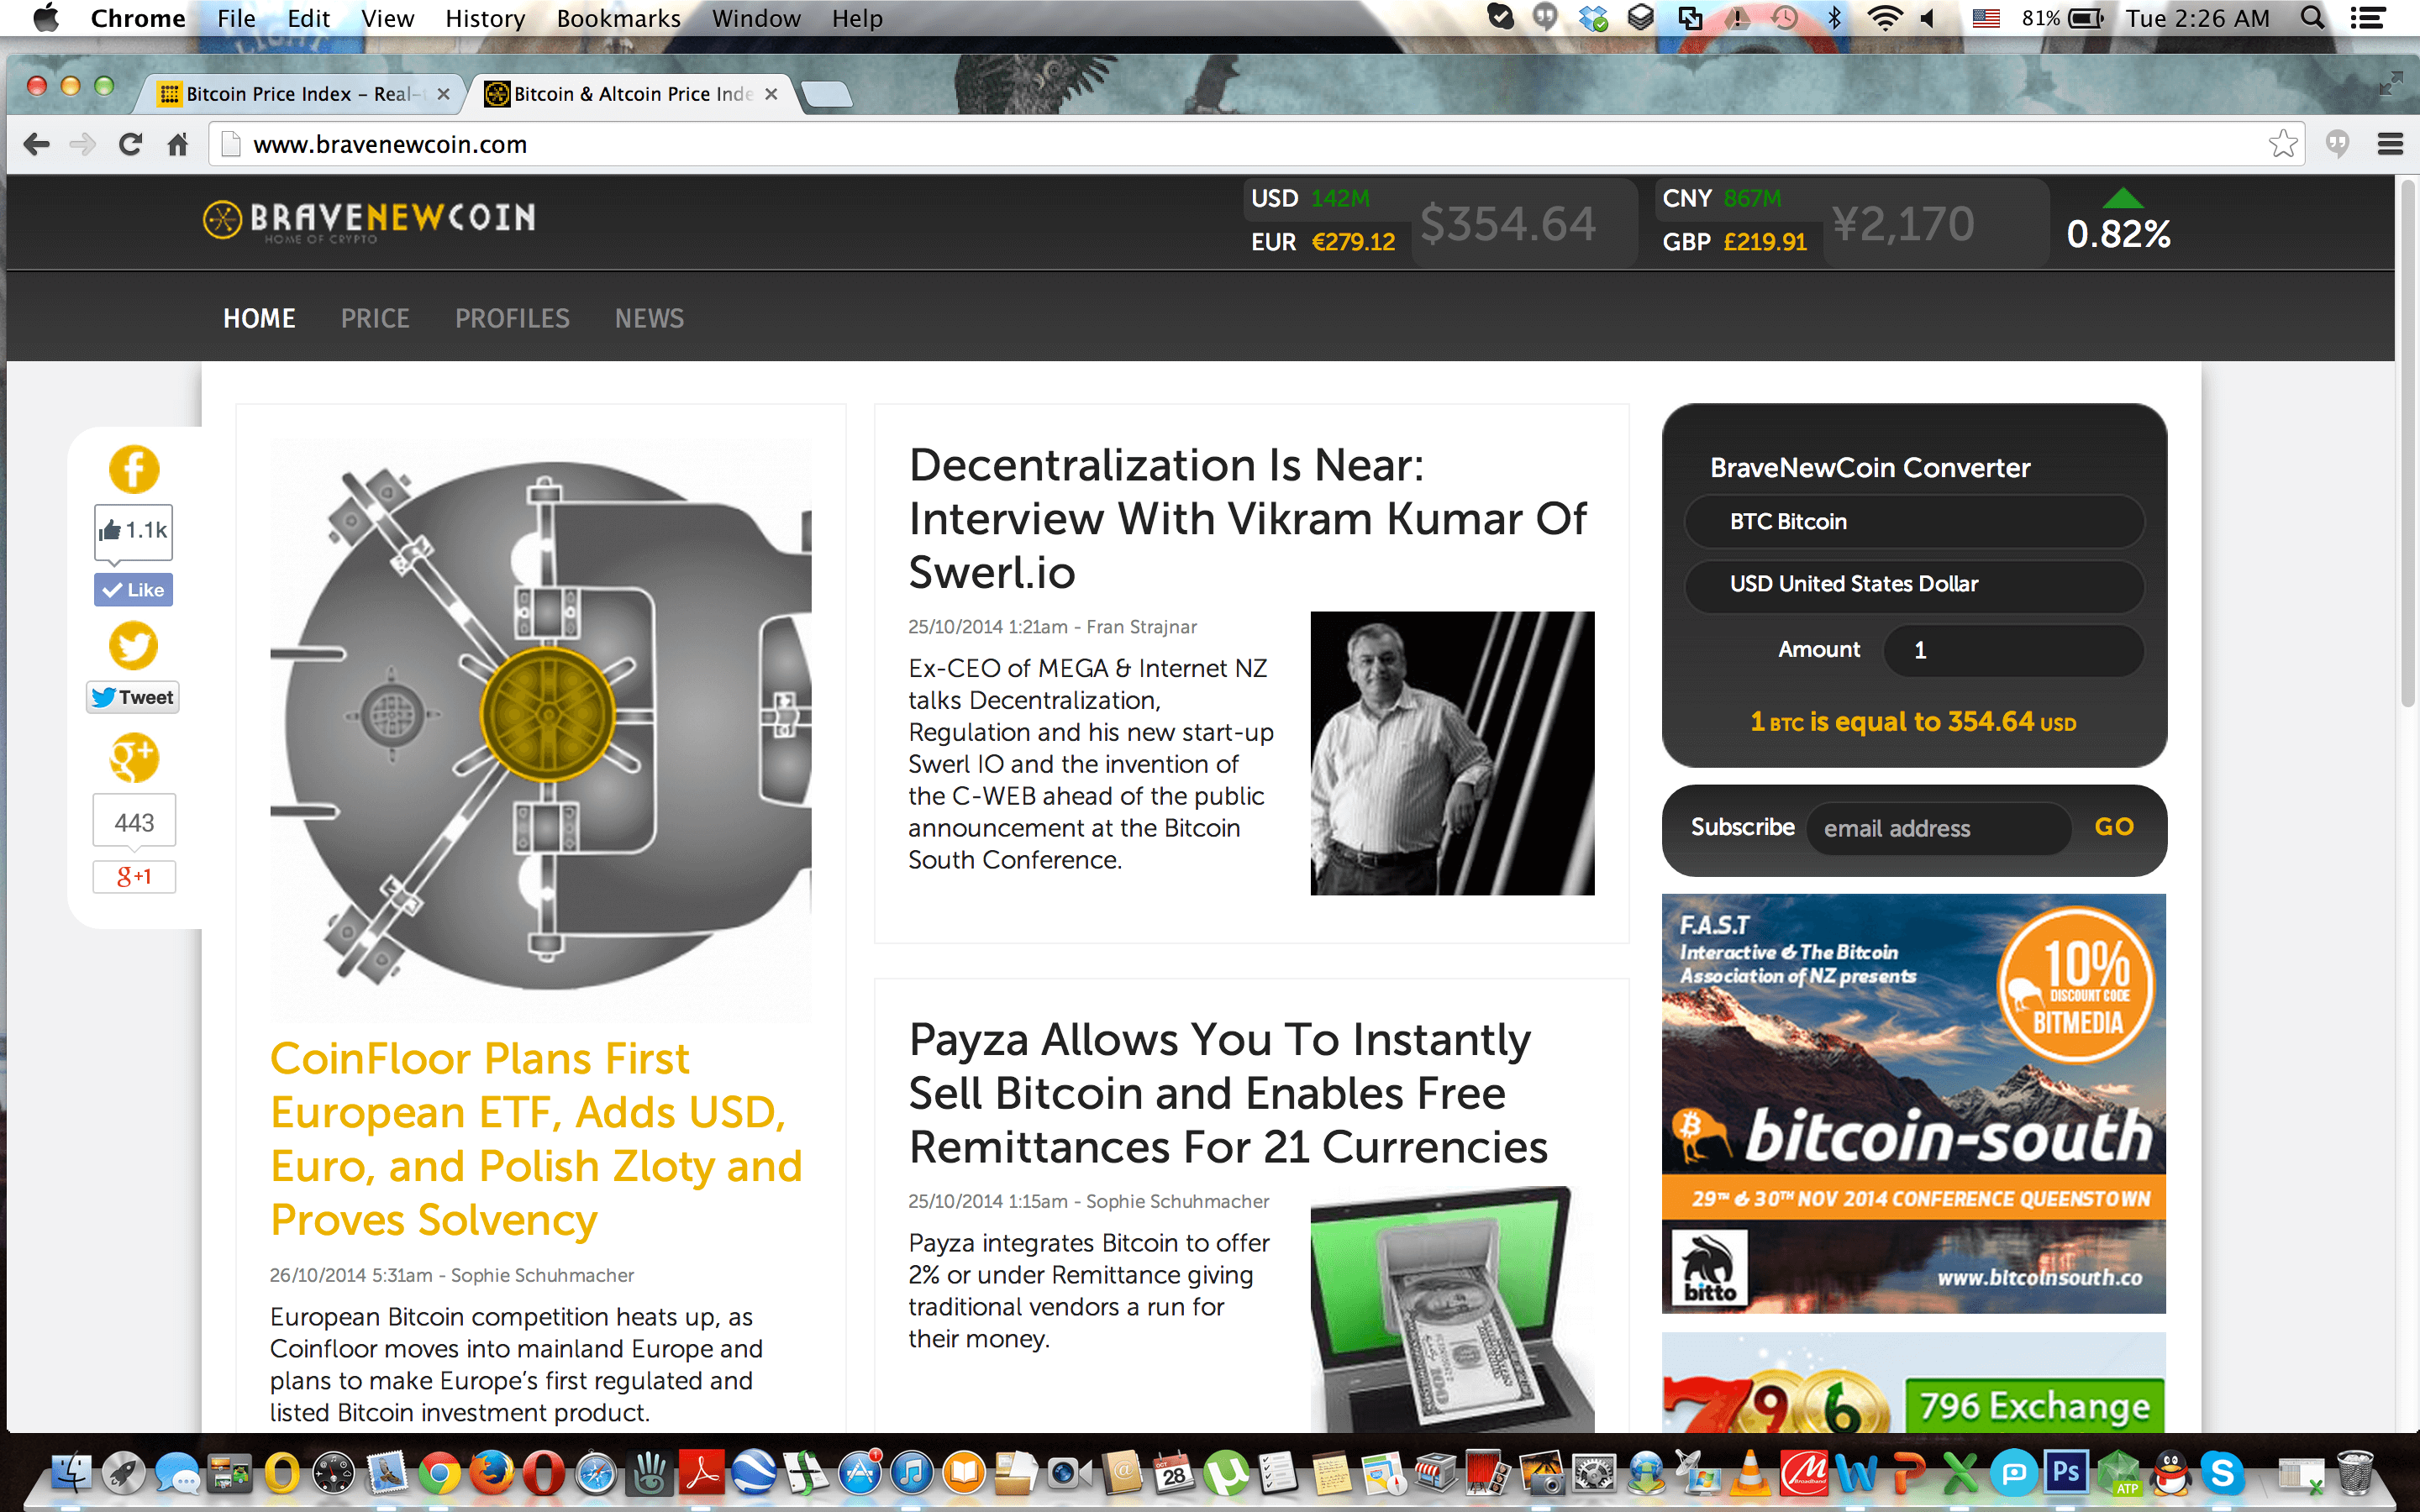Open VLC cone icon in the dock

click(x=1751, y=1473)
